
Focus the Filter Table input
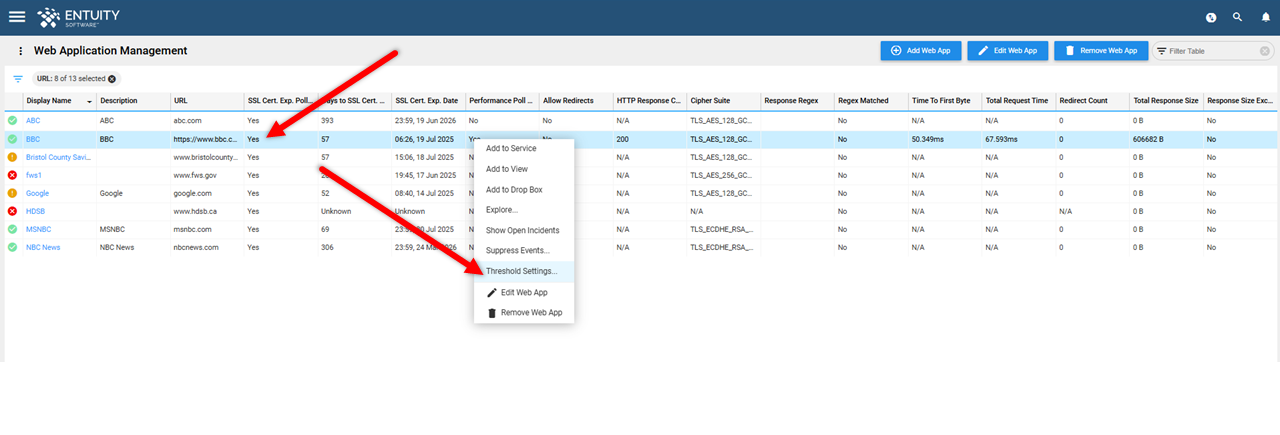point(1214,50)
